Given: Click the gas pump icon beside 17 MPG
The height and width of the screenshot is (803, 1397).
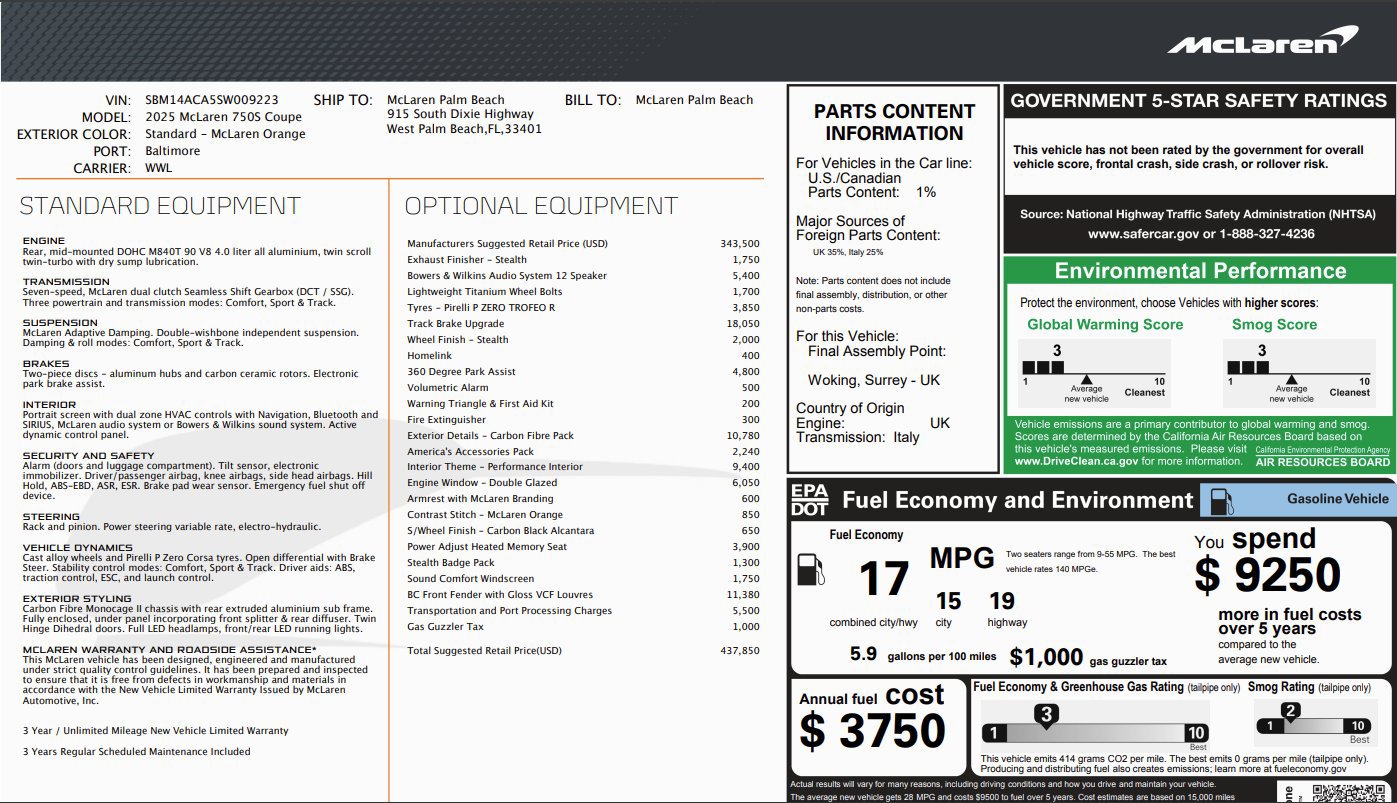Looking at the screenshot, I should (x=810, y=571).
